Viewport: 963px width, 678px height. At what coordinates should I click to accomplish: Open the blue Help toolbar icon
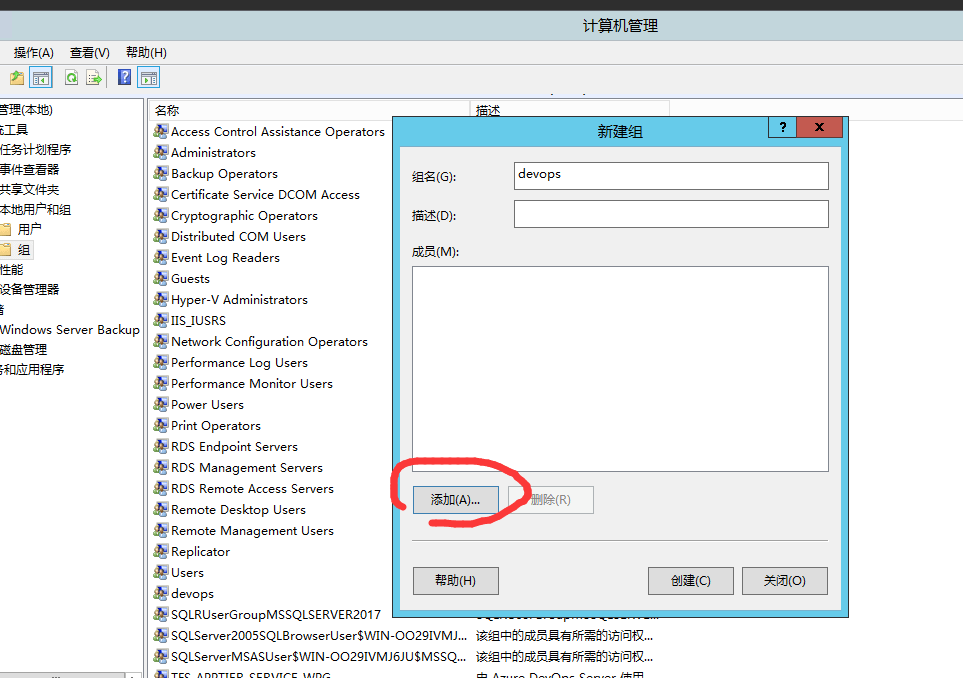pos(125,78)
